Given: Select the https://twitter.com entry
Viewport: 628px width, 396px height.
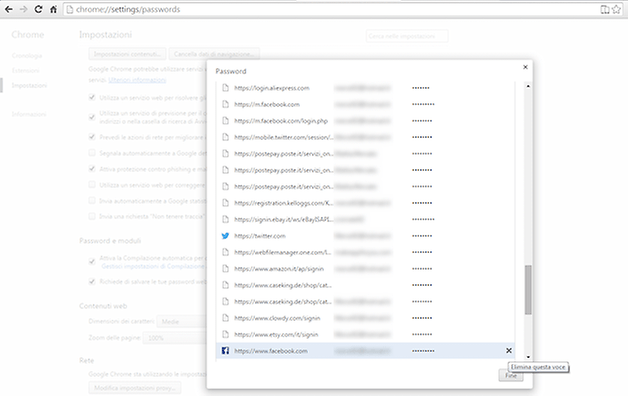Looking at the screenshot, I should point(365,236).
